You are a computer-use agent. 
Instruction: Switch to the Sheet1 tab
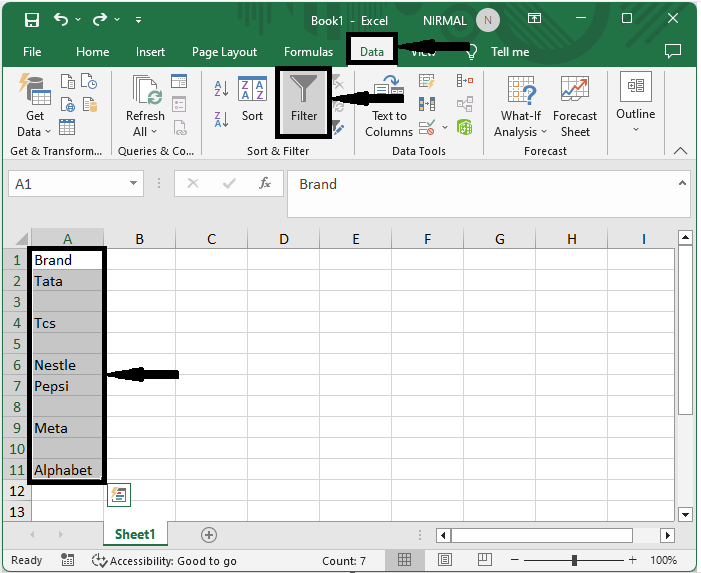pyautogui.click(x=135, y=534)
